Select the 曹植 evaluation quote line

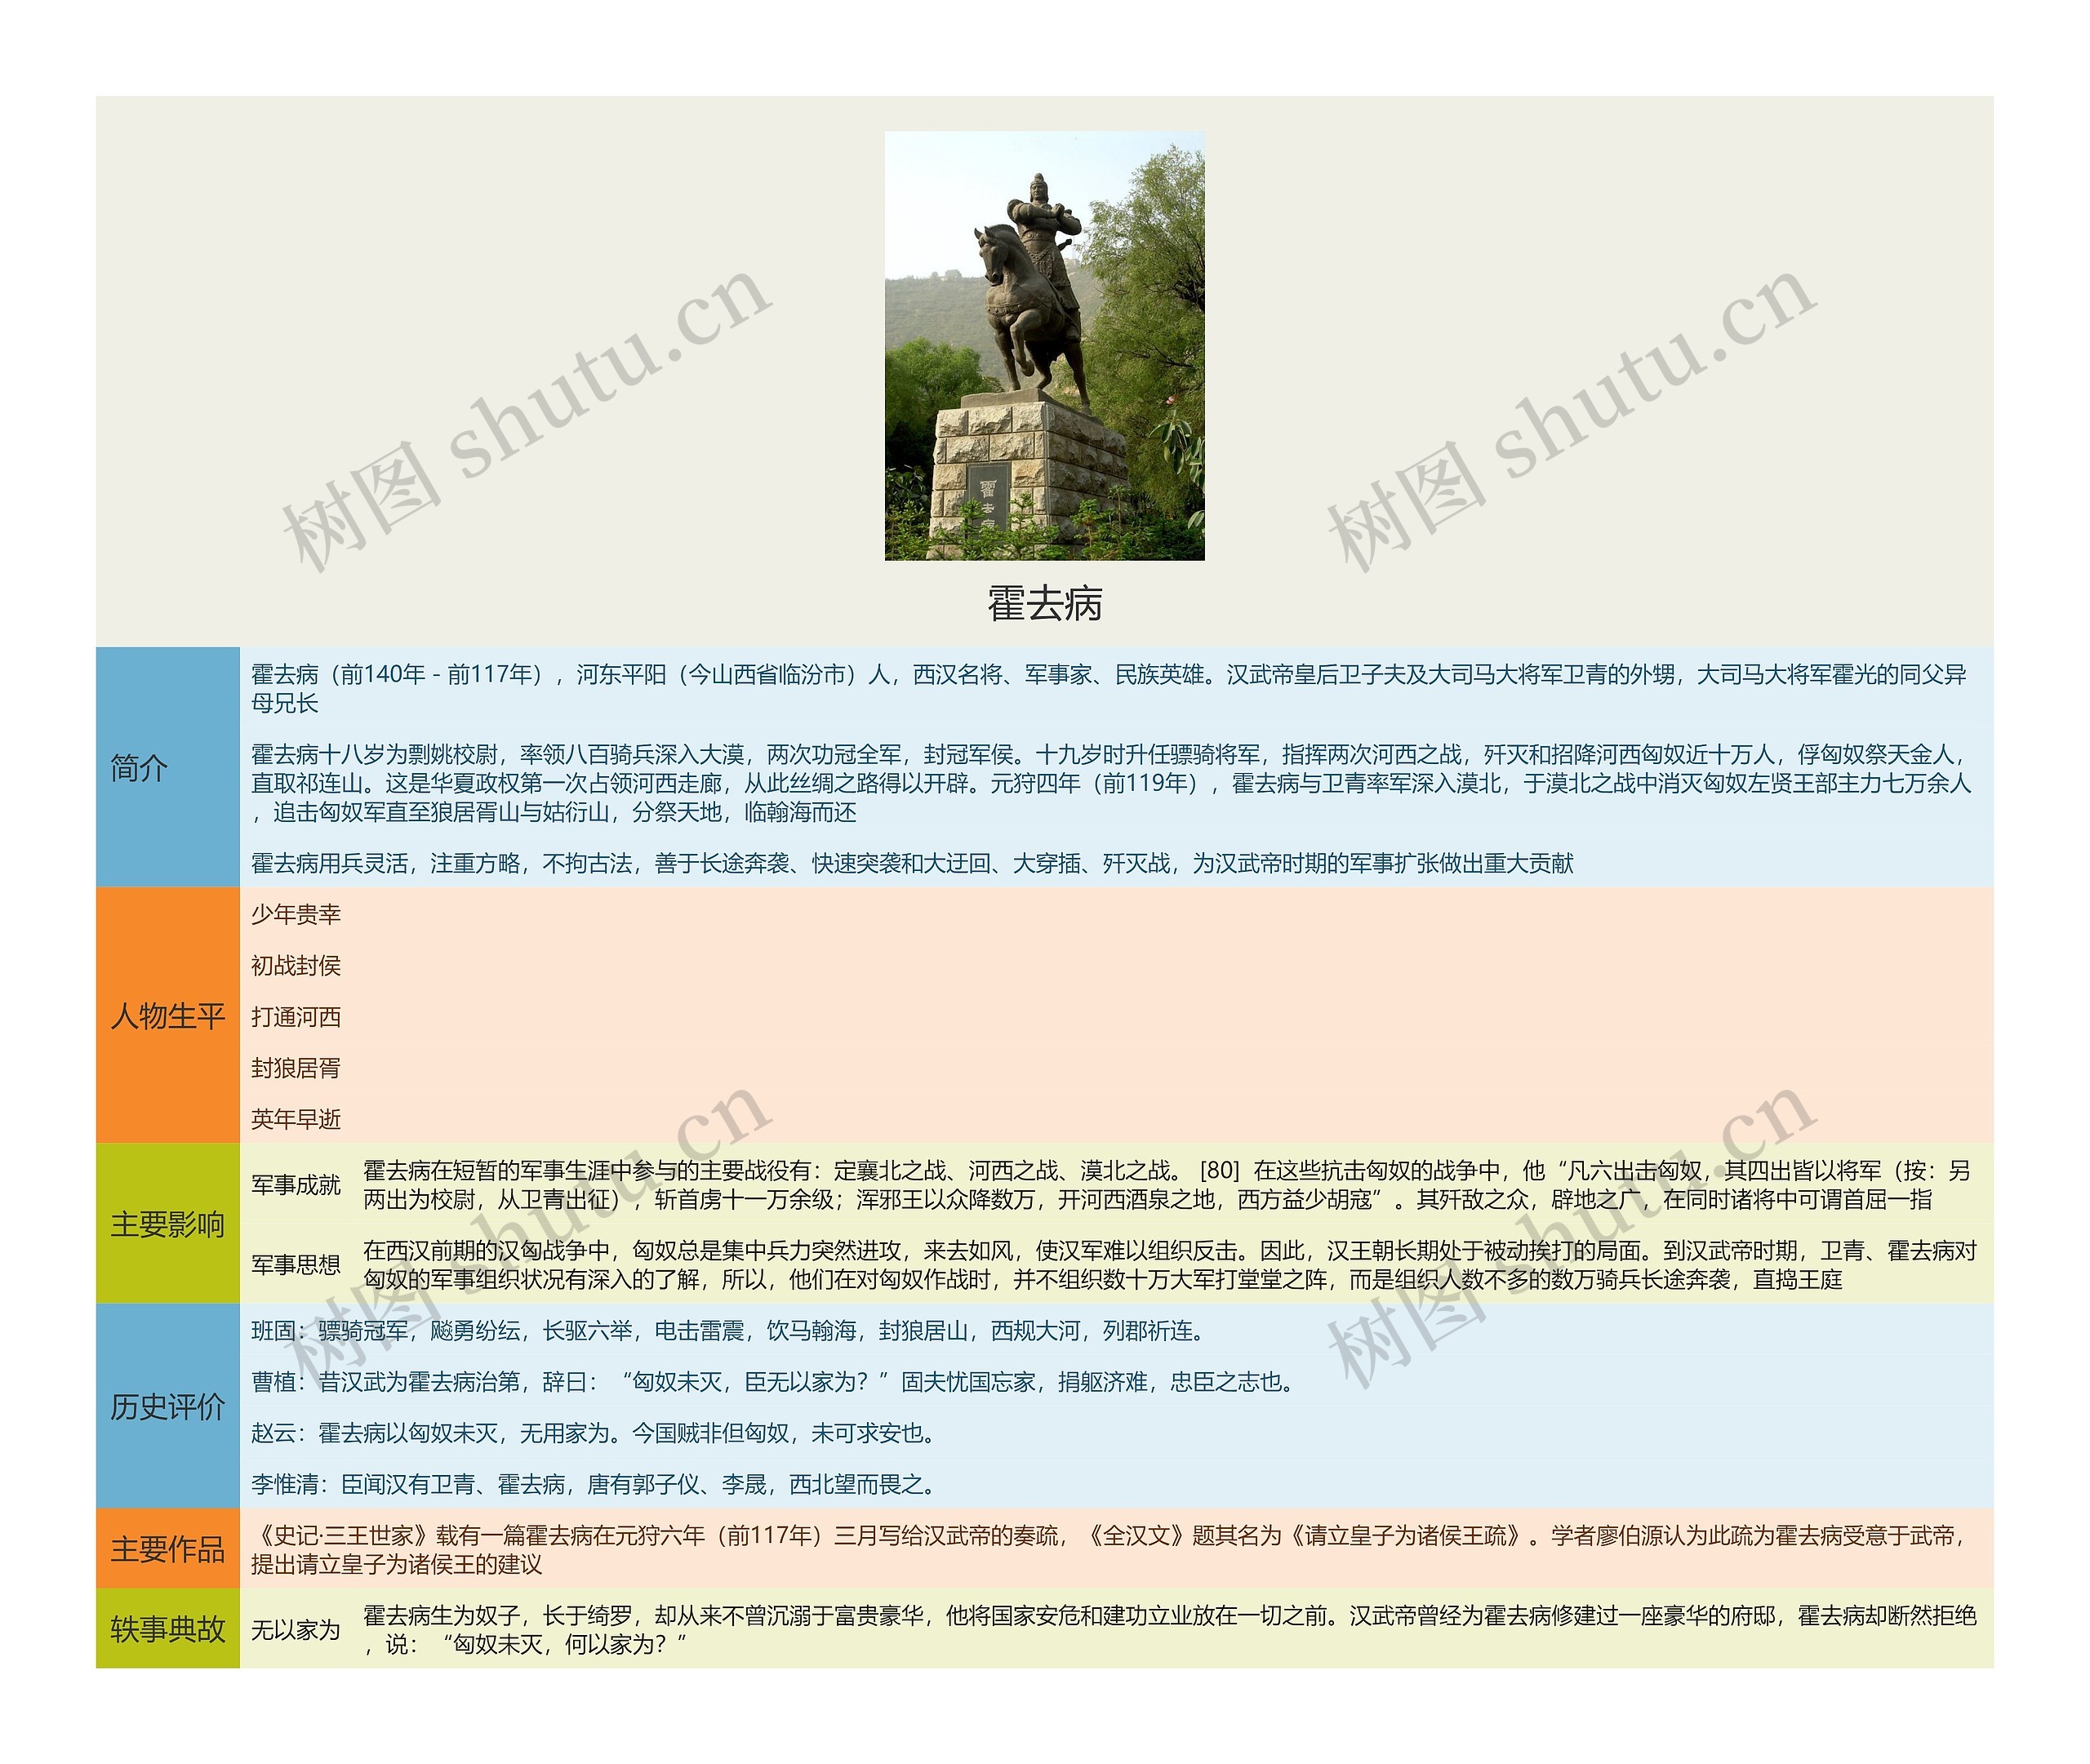pyautogui.click(x=775, y=1382)
